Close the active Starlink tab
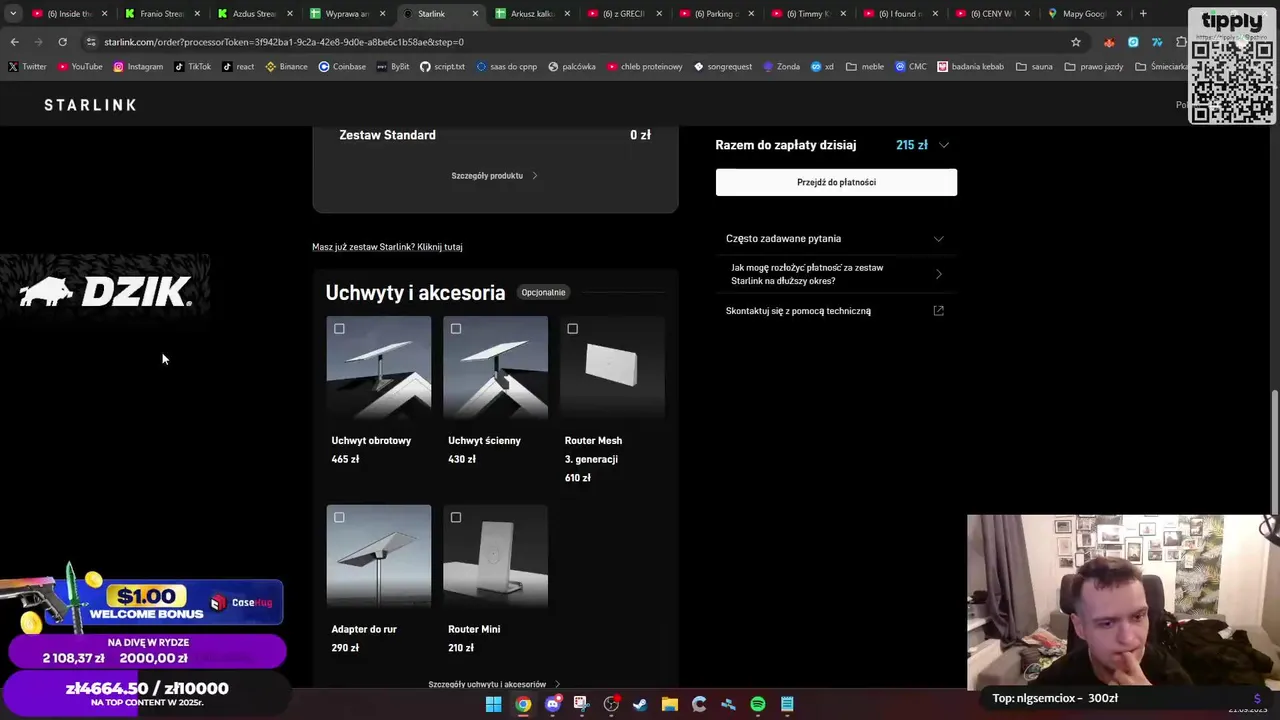The image size is (1280, 720). click(475, 14)
